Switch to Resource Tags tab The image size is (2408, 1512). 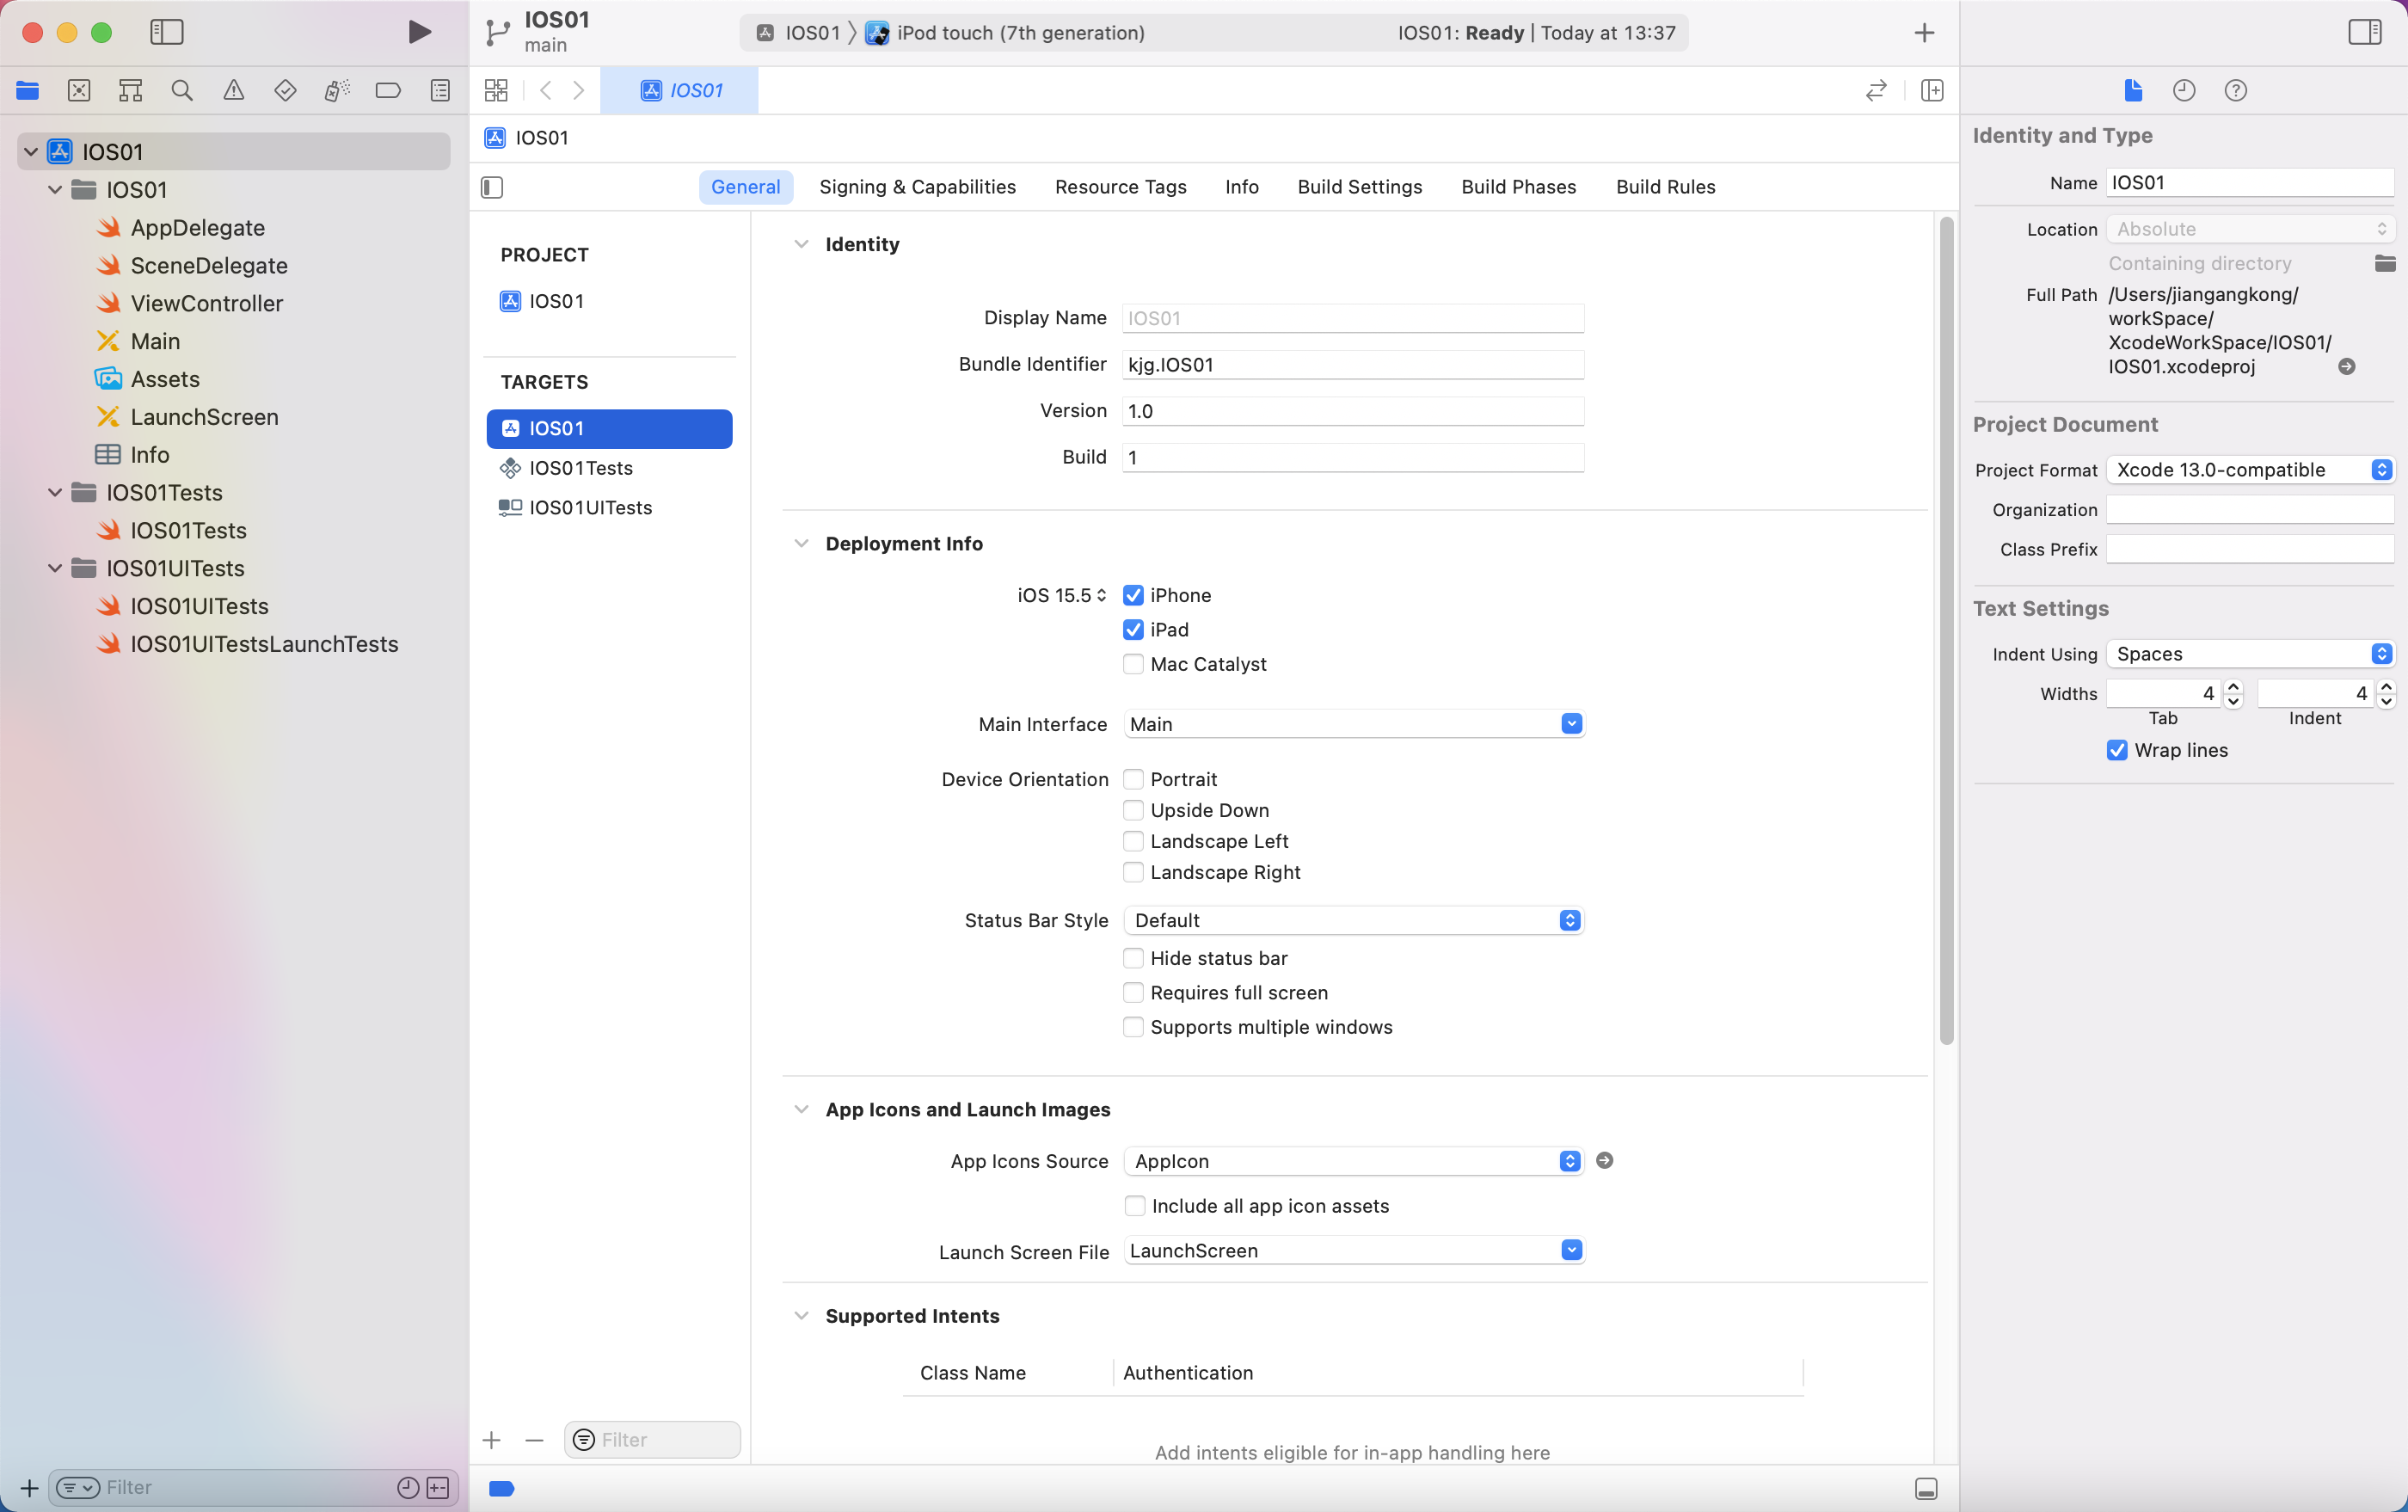pyautogui.click(x=1120, y=187)
